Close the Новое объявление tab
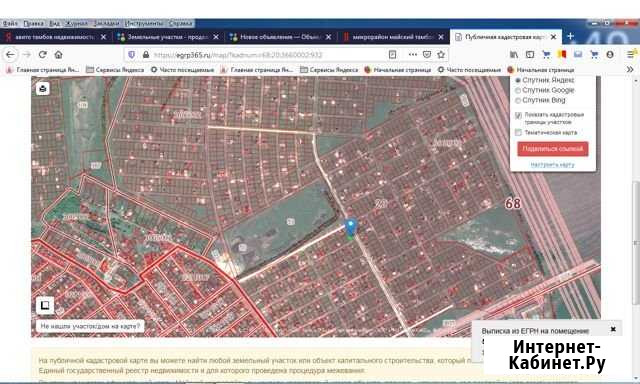This screenshot has height=384, width=640. click(329, 37)
